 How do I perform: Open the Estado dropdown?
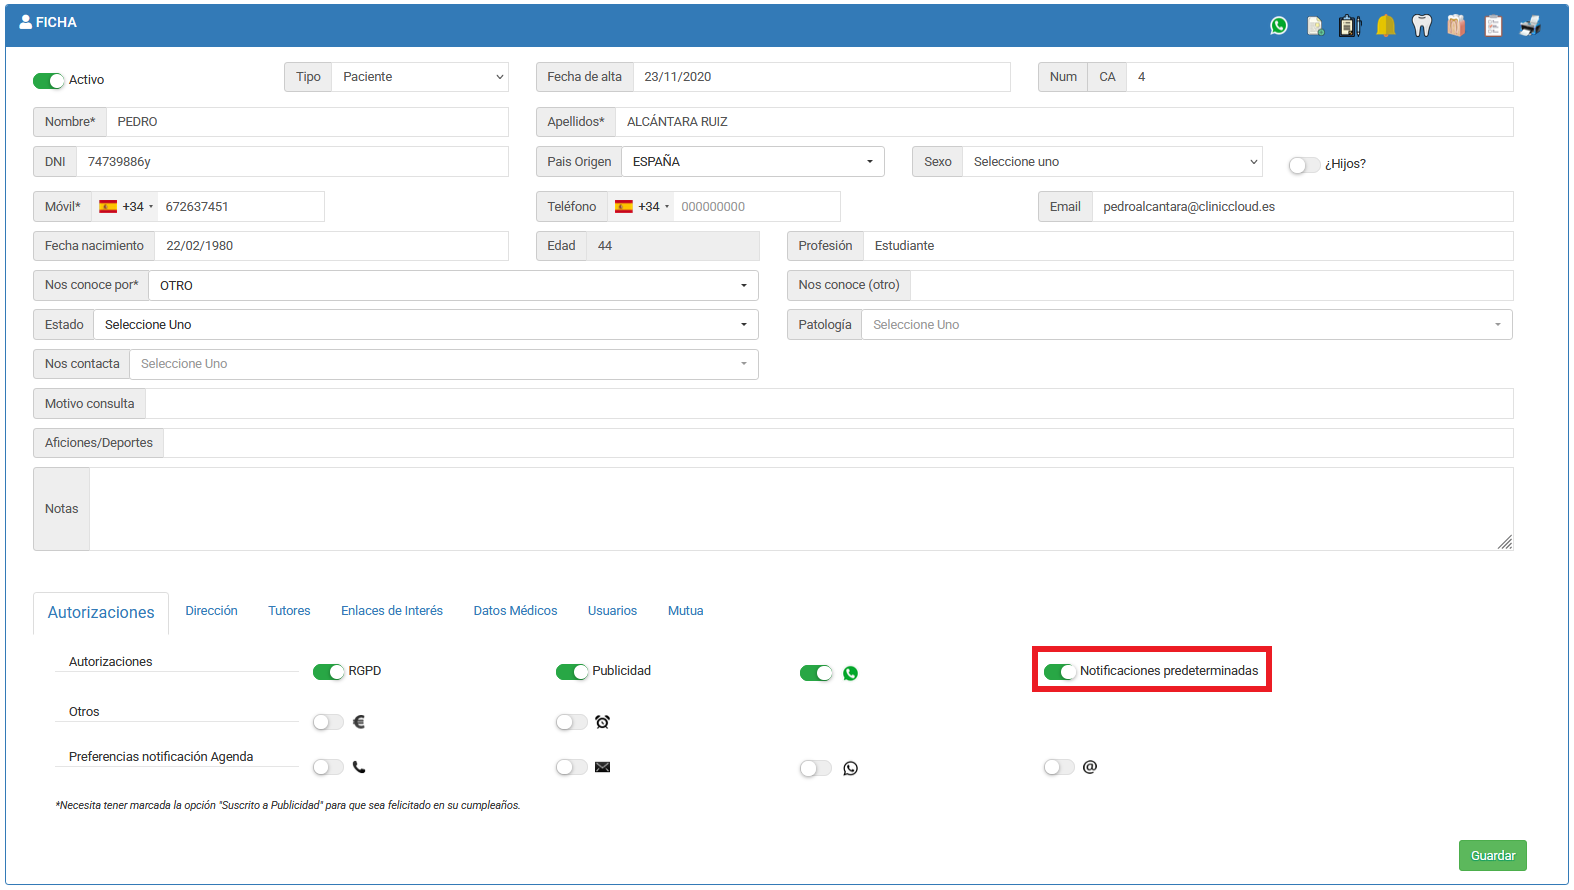tap(426, 324)
